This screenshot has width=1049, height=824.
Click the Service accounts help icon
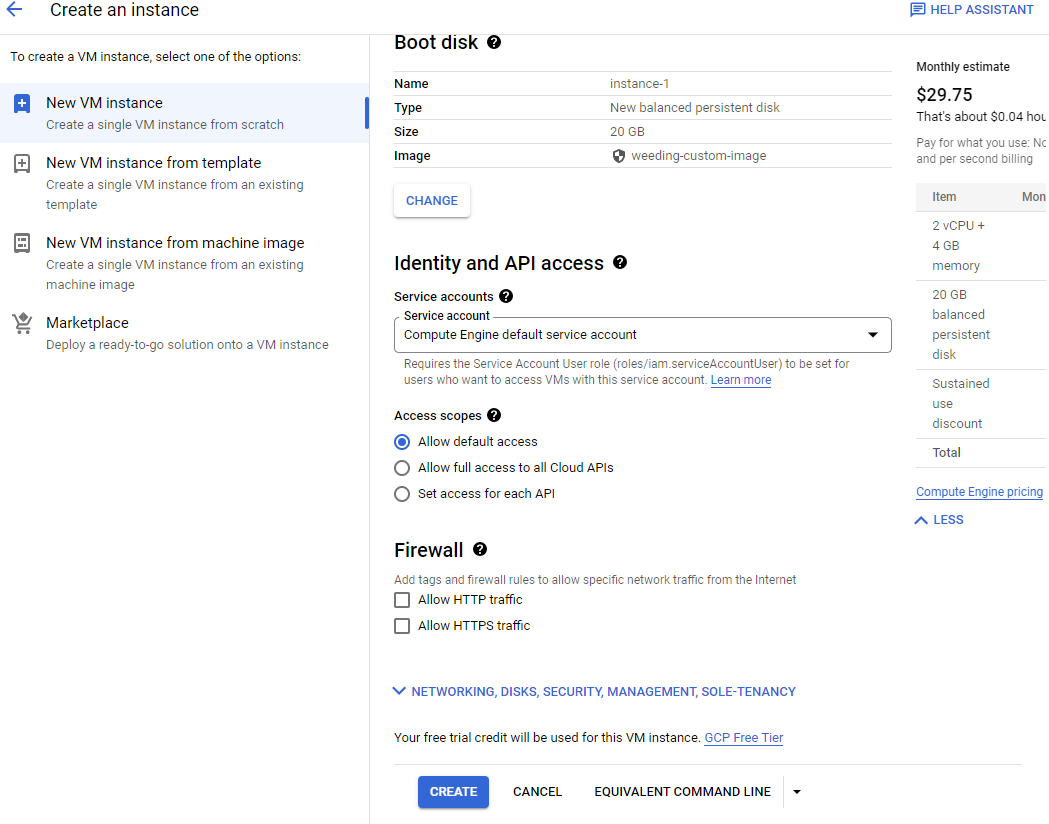click(x=506, y=296)
